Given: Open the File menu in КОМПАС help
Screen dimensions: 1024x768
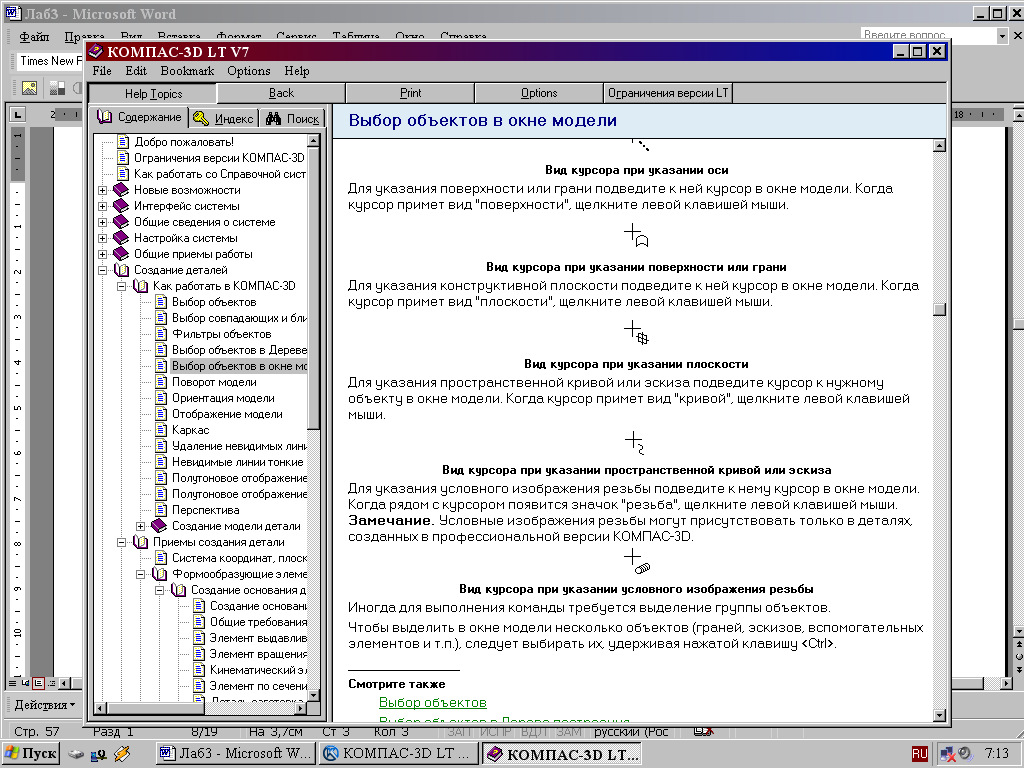Looking at the screenshot, I should pyautogui.click(x=102, y=71).
